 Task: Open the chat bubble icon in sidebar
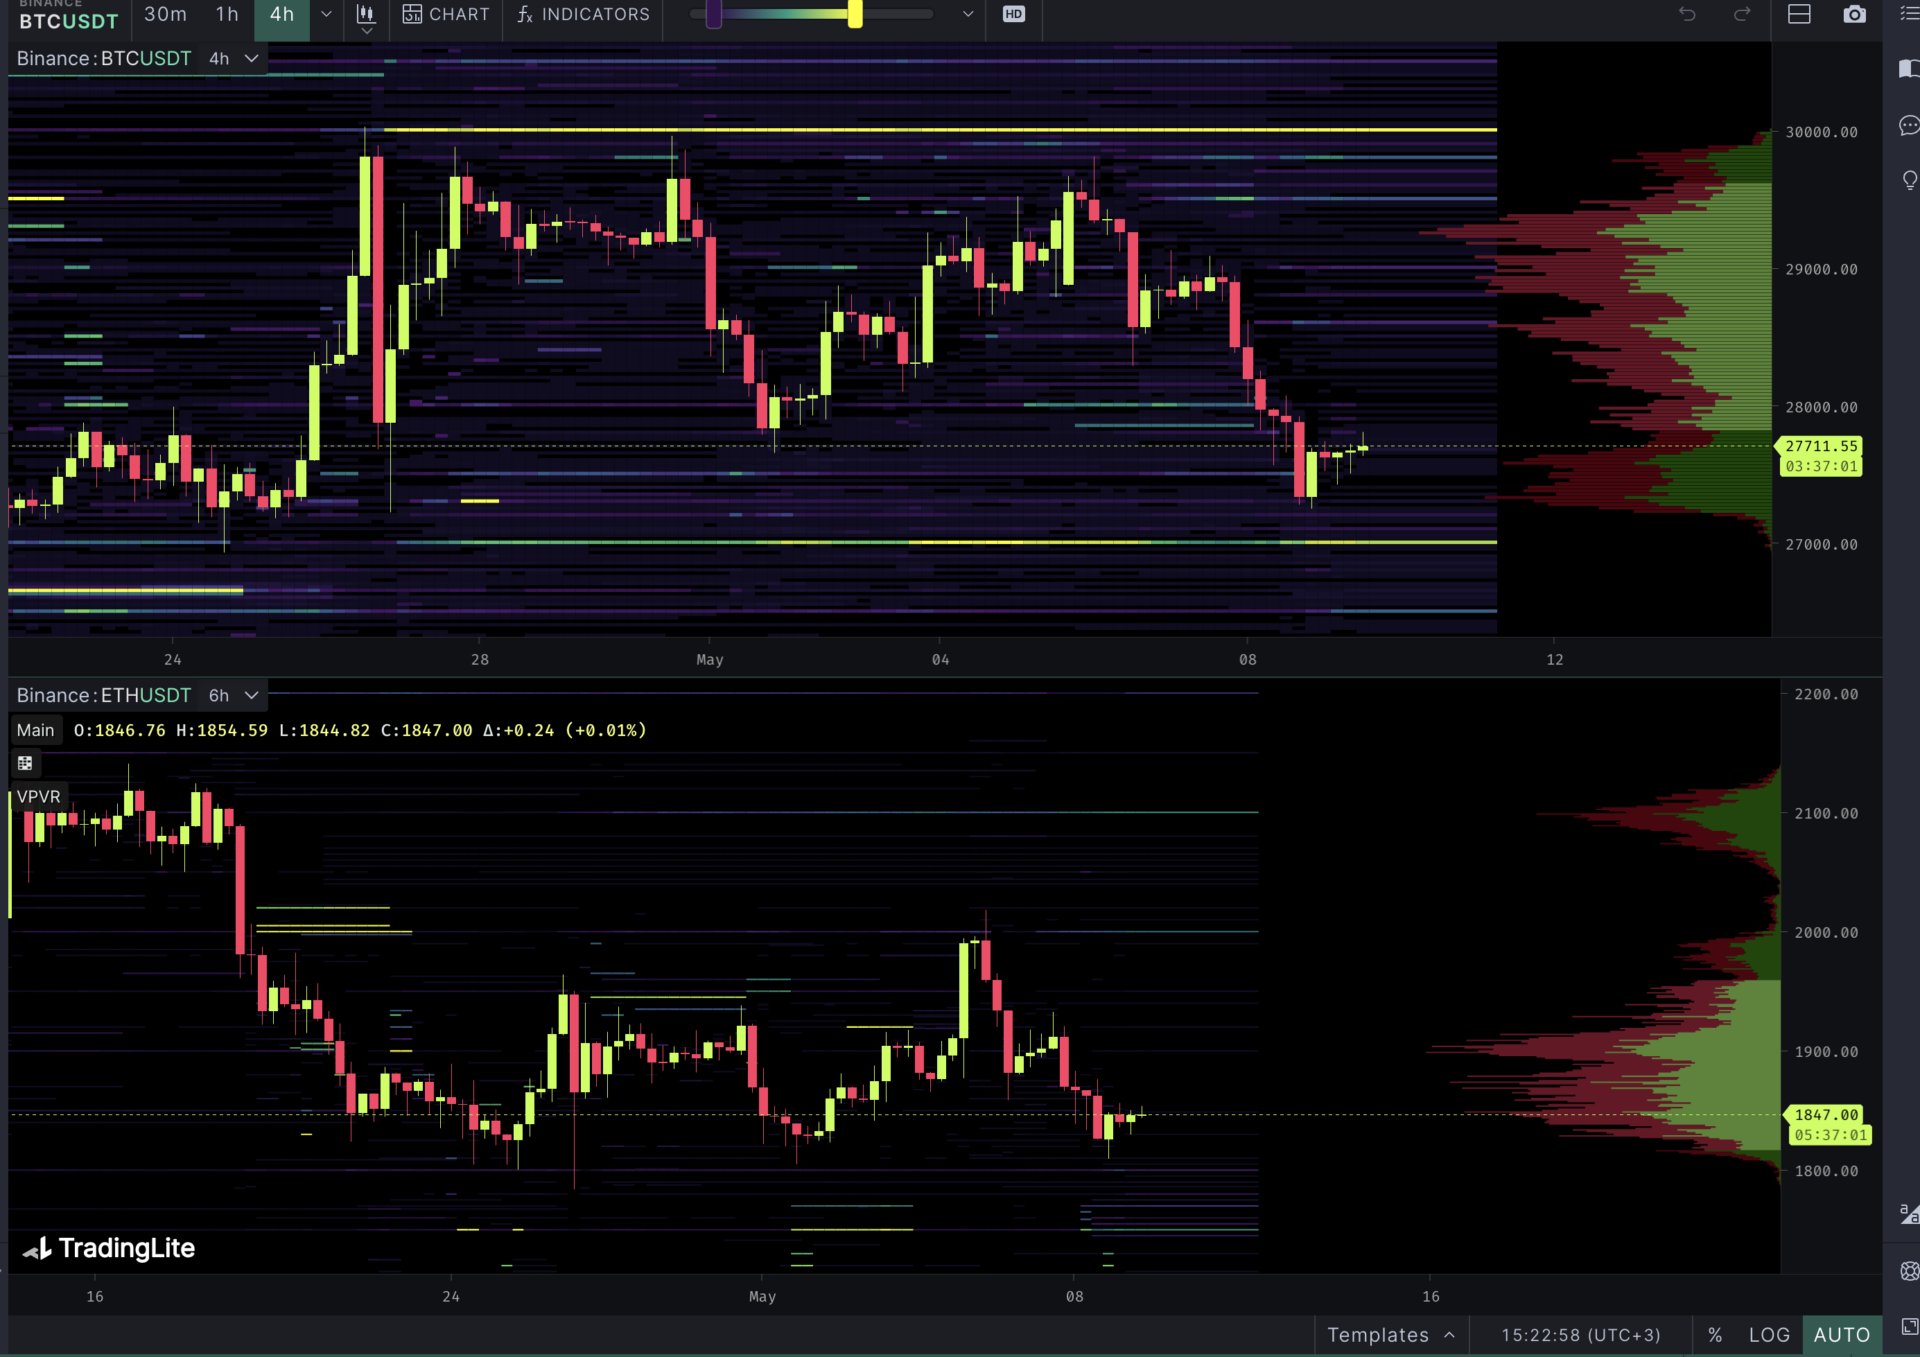click(x=1908, y=125)
